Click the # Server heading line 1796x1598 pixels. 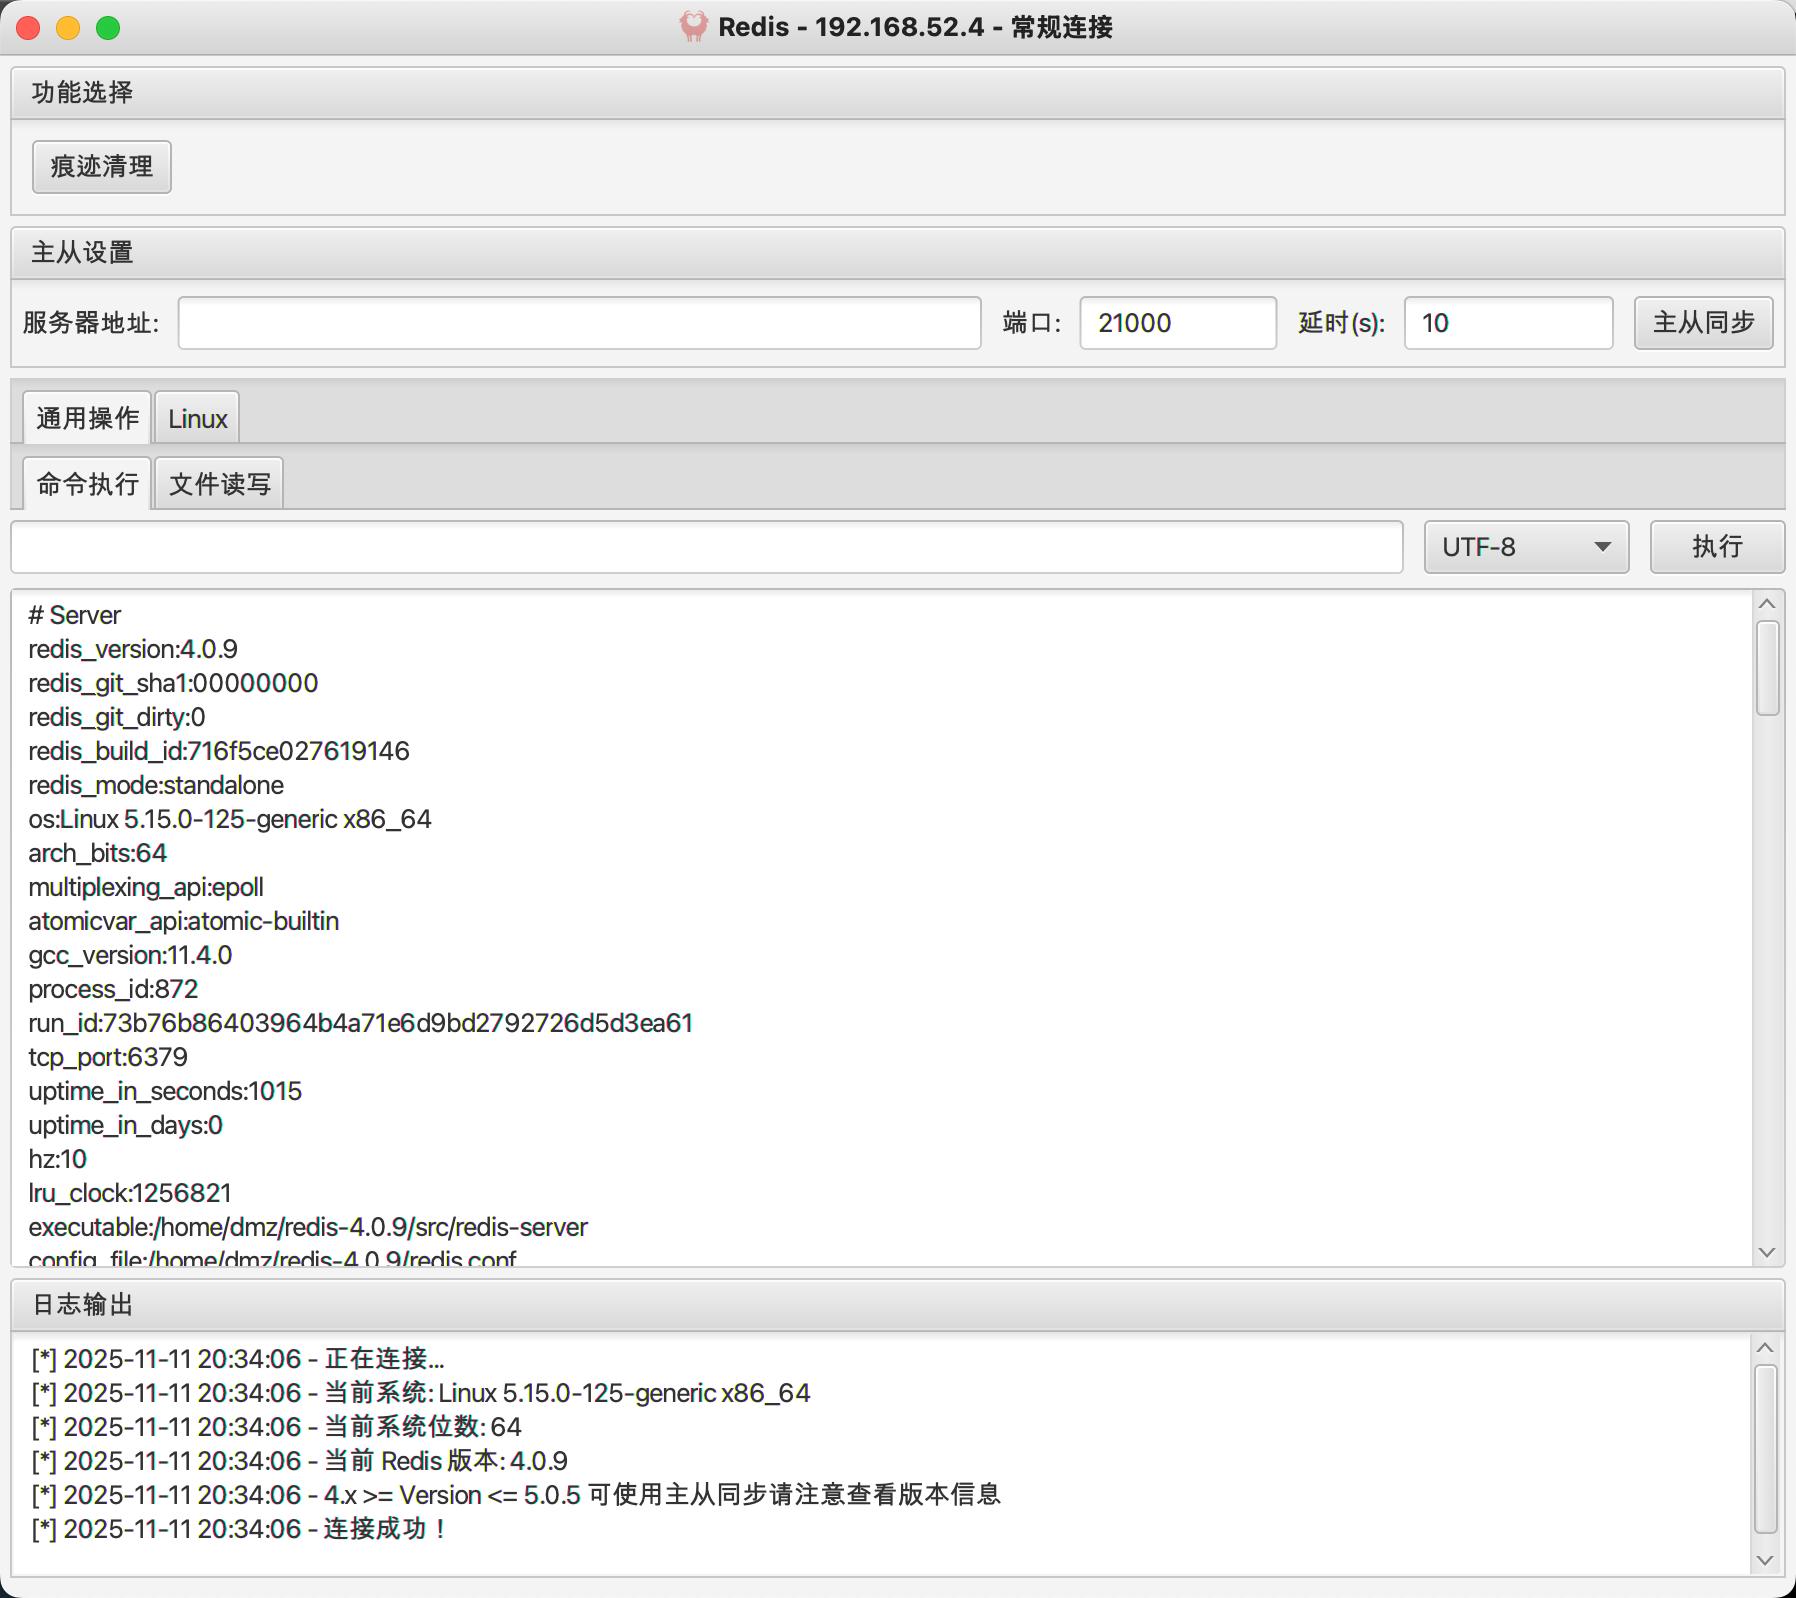point(75,615)
